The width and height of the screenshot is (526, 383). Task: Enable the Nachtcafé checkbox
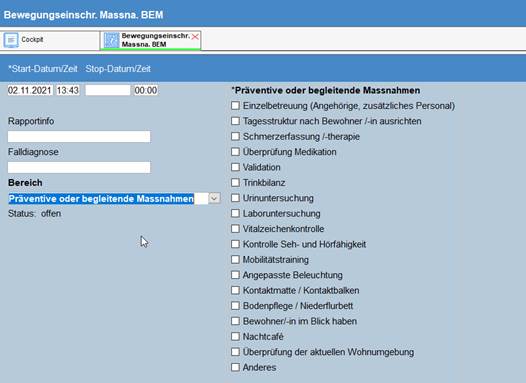coord(235,336)
